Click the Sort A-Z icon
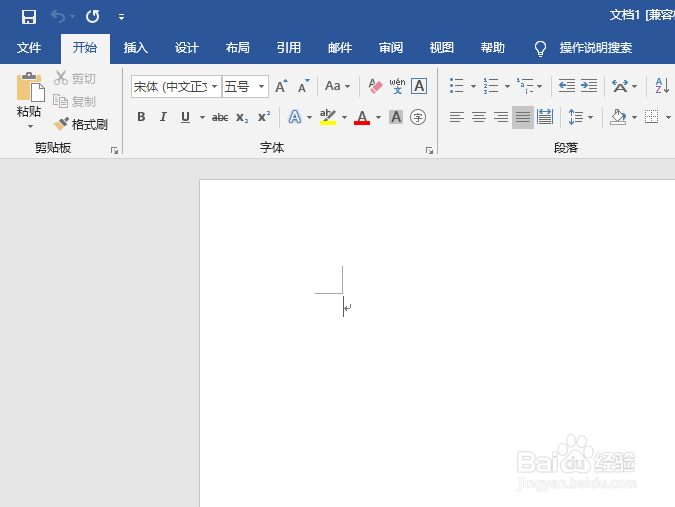This screenshot has height=507, width=675. point(662,86)
